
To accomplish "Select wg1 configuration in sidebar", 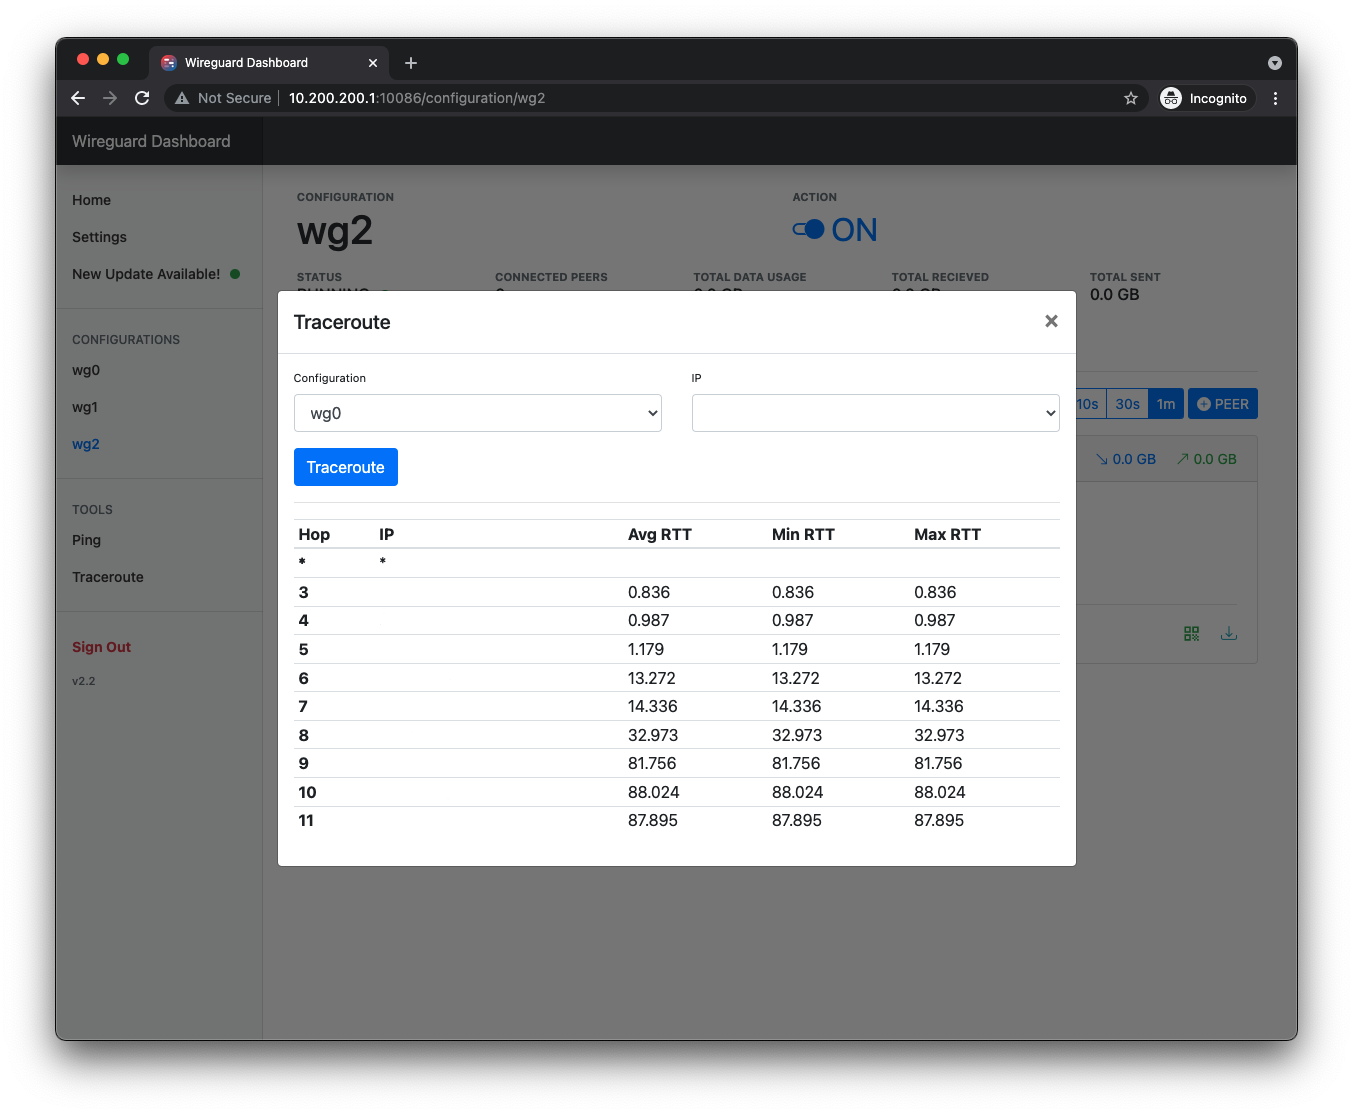I will coord(85,407).
